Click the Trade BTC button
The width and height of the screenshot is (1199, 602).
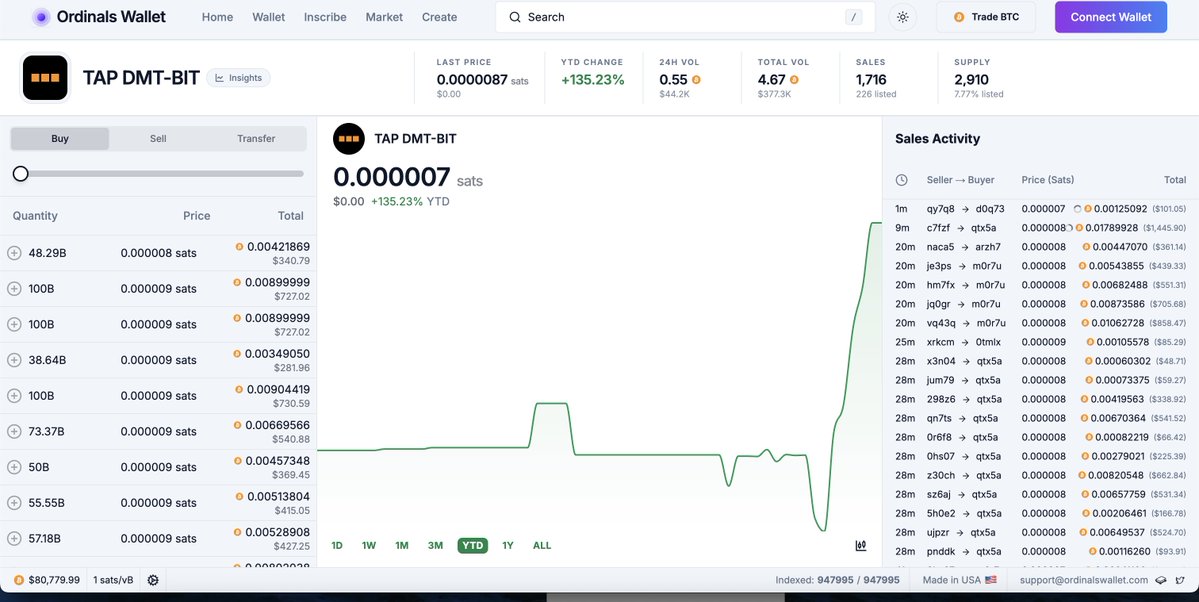[986, 17]
